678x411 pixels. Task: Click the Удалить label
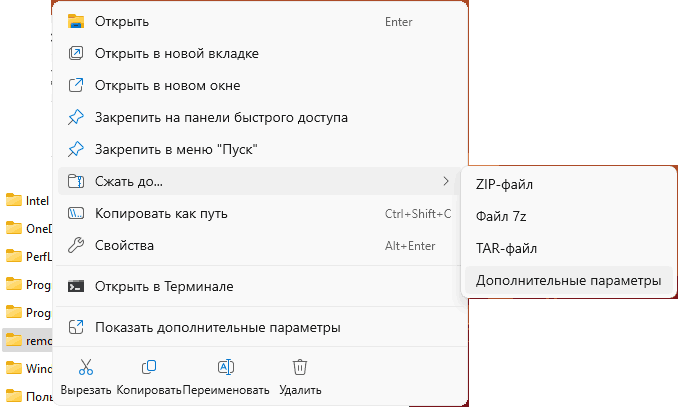(x=300, y=390)
